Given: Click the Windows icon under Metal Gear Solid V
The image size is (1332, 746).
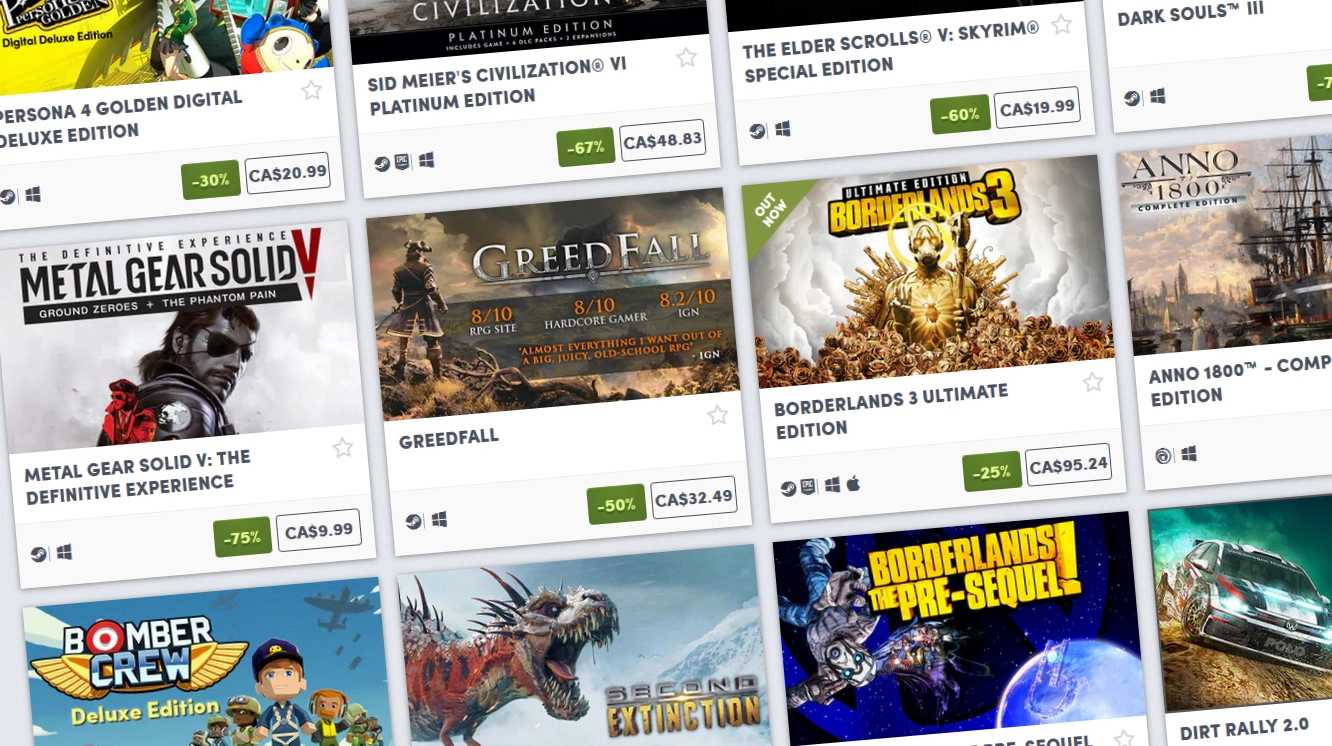Looking at the screenshot, I should 64,552.
